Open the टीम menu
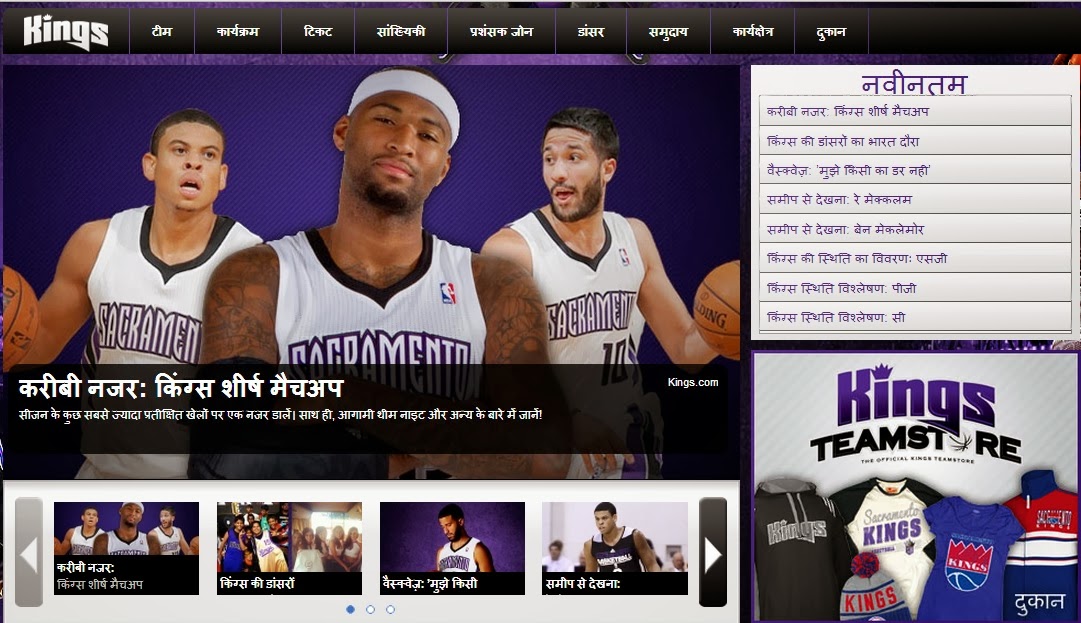 coord(162,32)
